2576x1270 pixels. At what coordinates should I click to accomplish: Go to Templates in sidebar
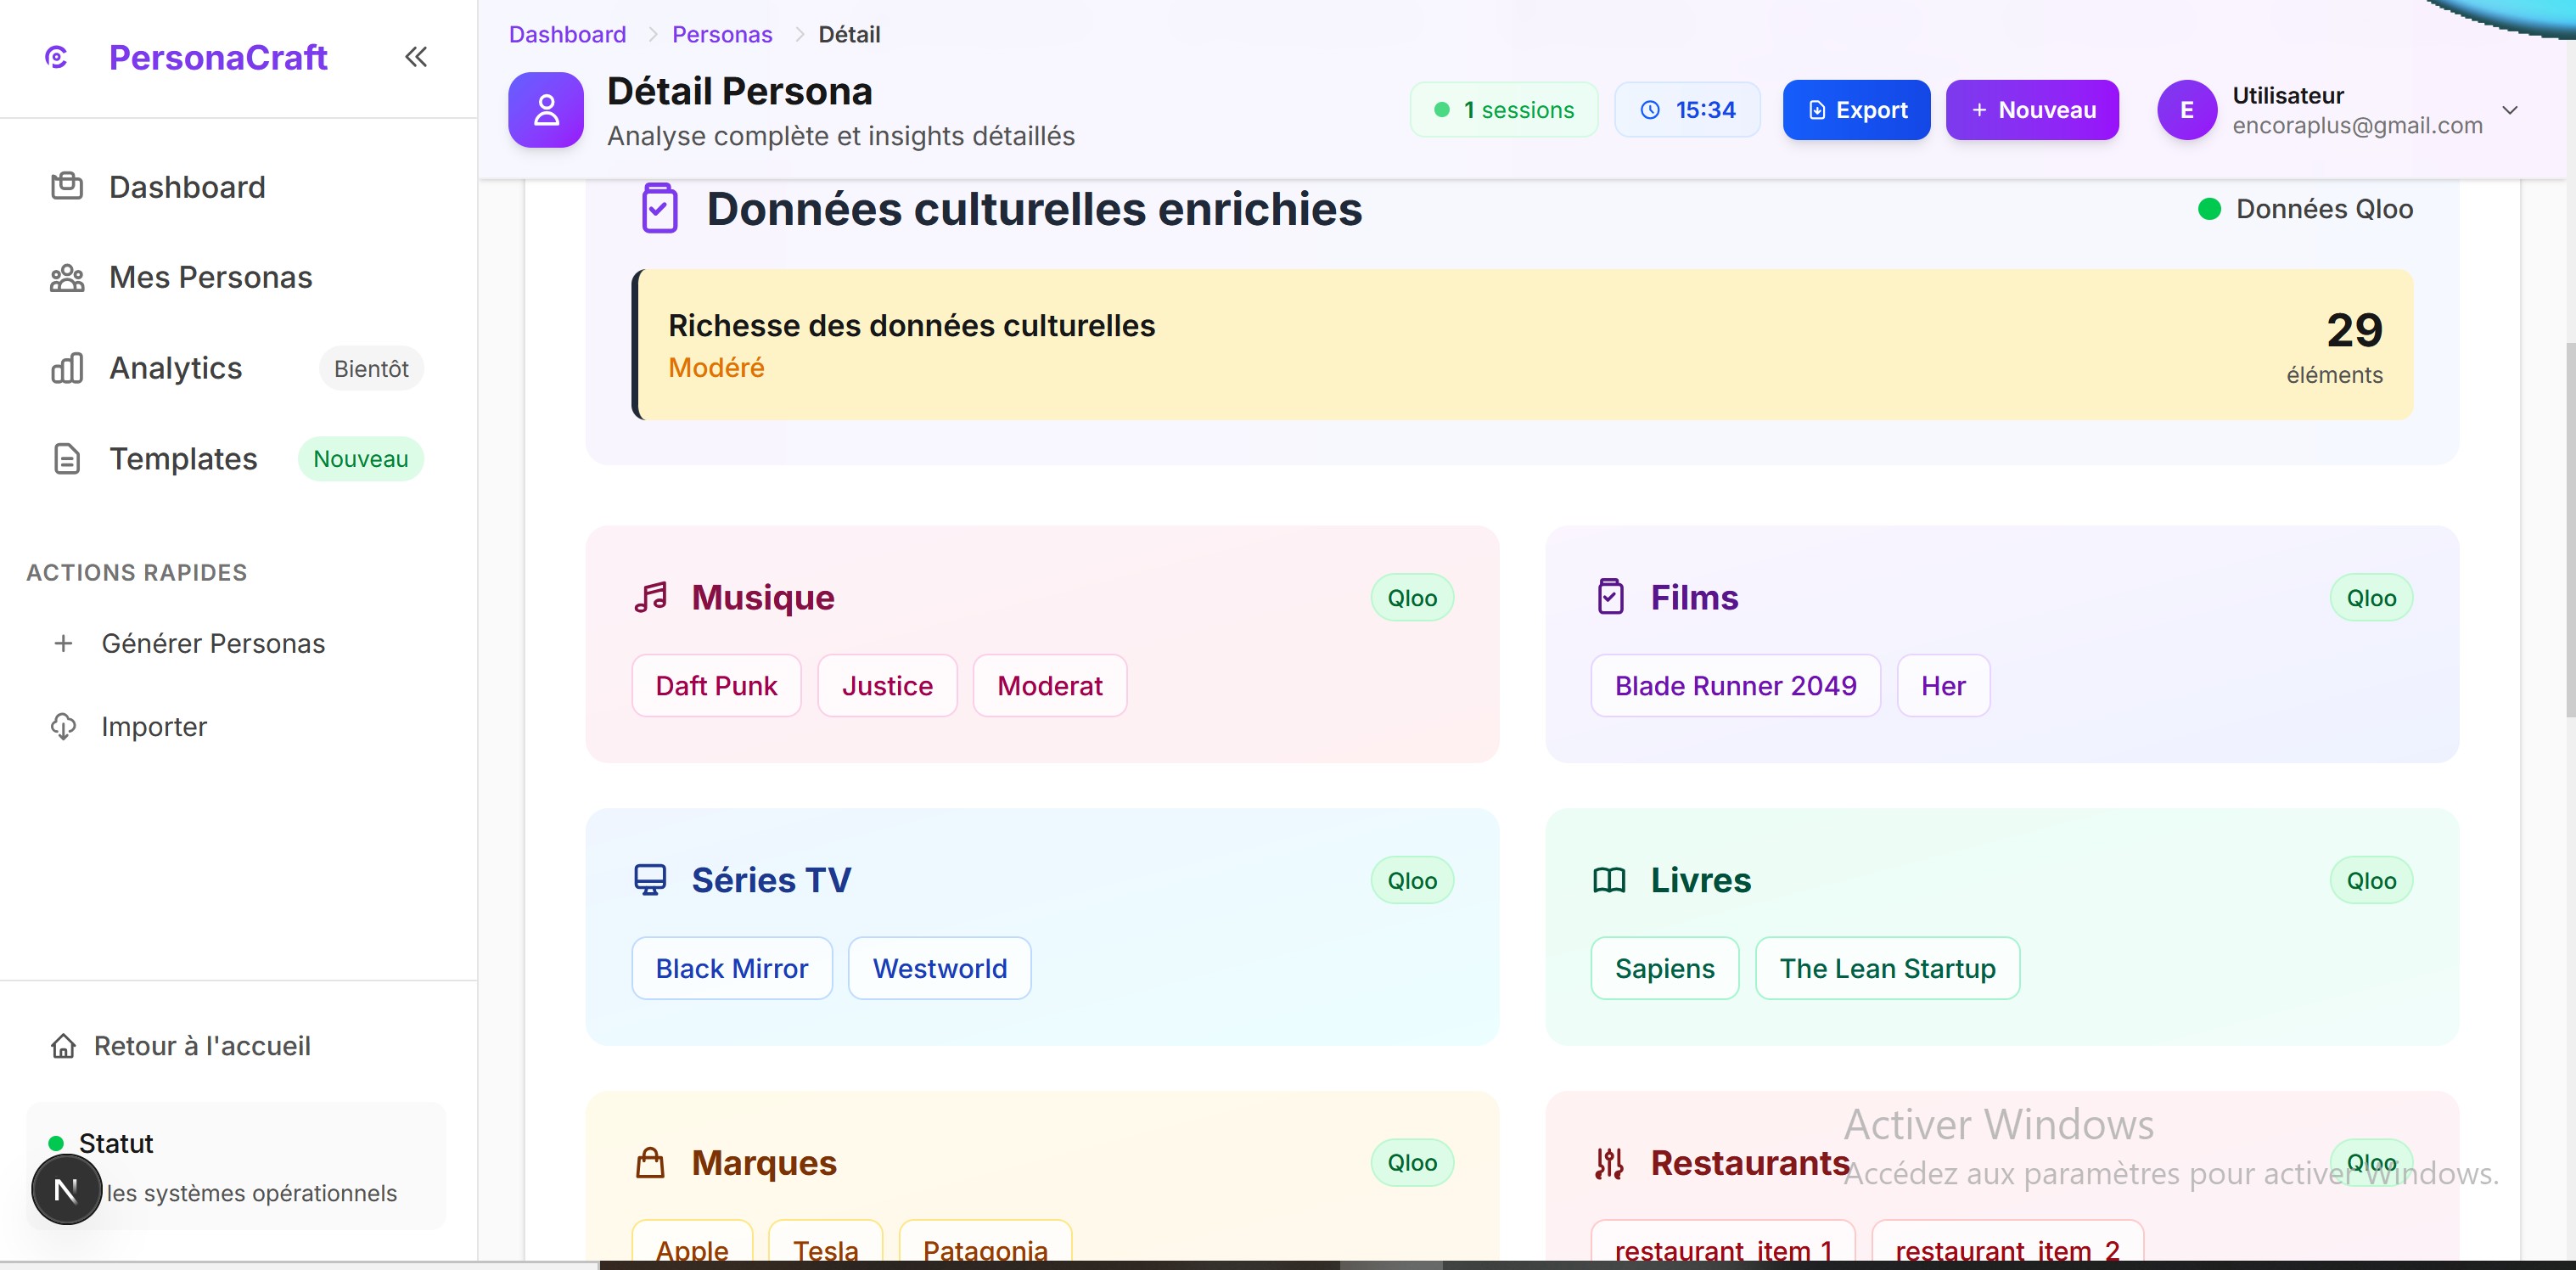click(x=183, y=459)
